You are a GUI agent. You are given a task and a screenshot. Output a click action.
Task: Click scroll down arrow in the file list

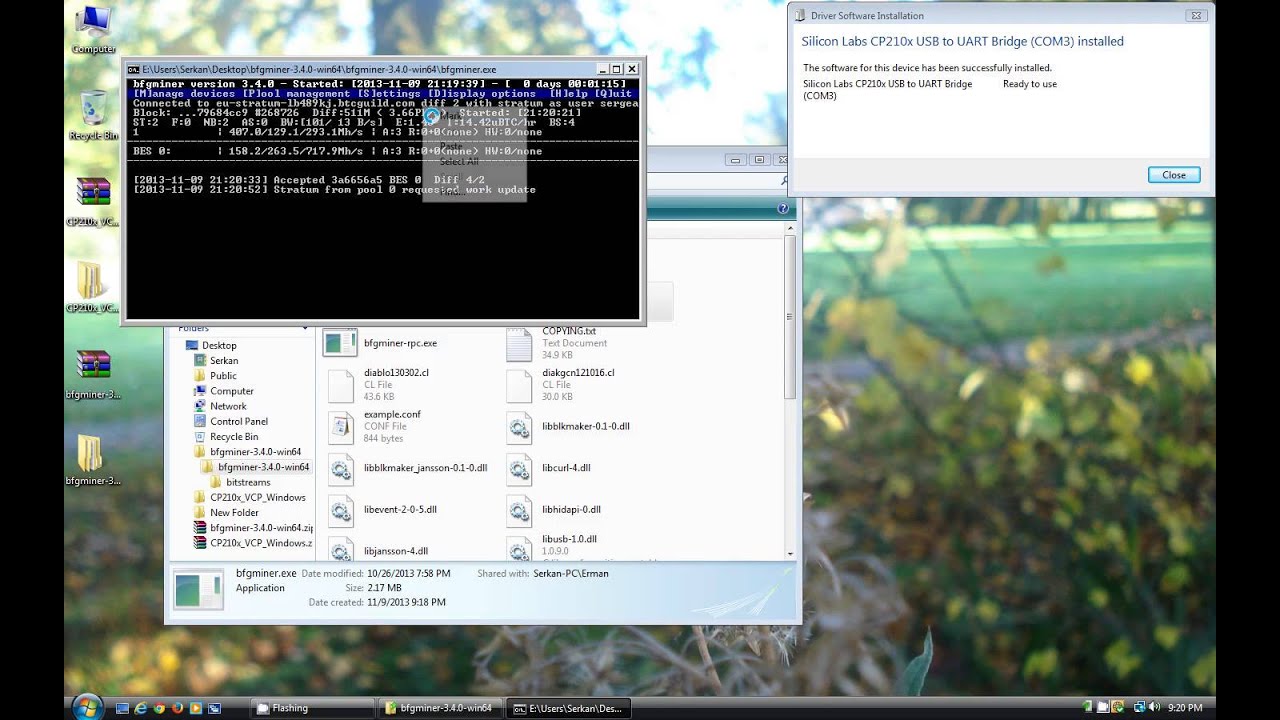(x=790, y=553)
